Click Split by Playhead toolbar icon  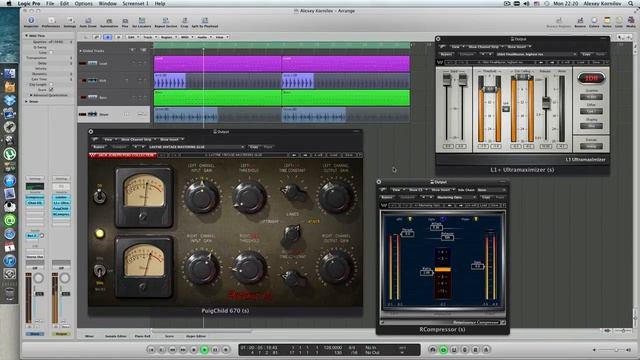[x=205, y=22]
